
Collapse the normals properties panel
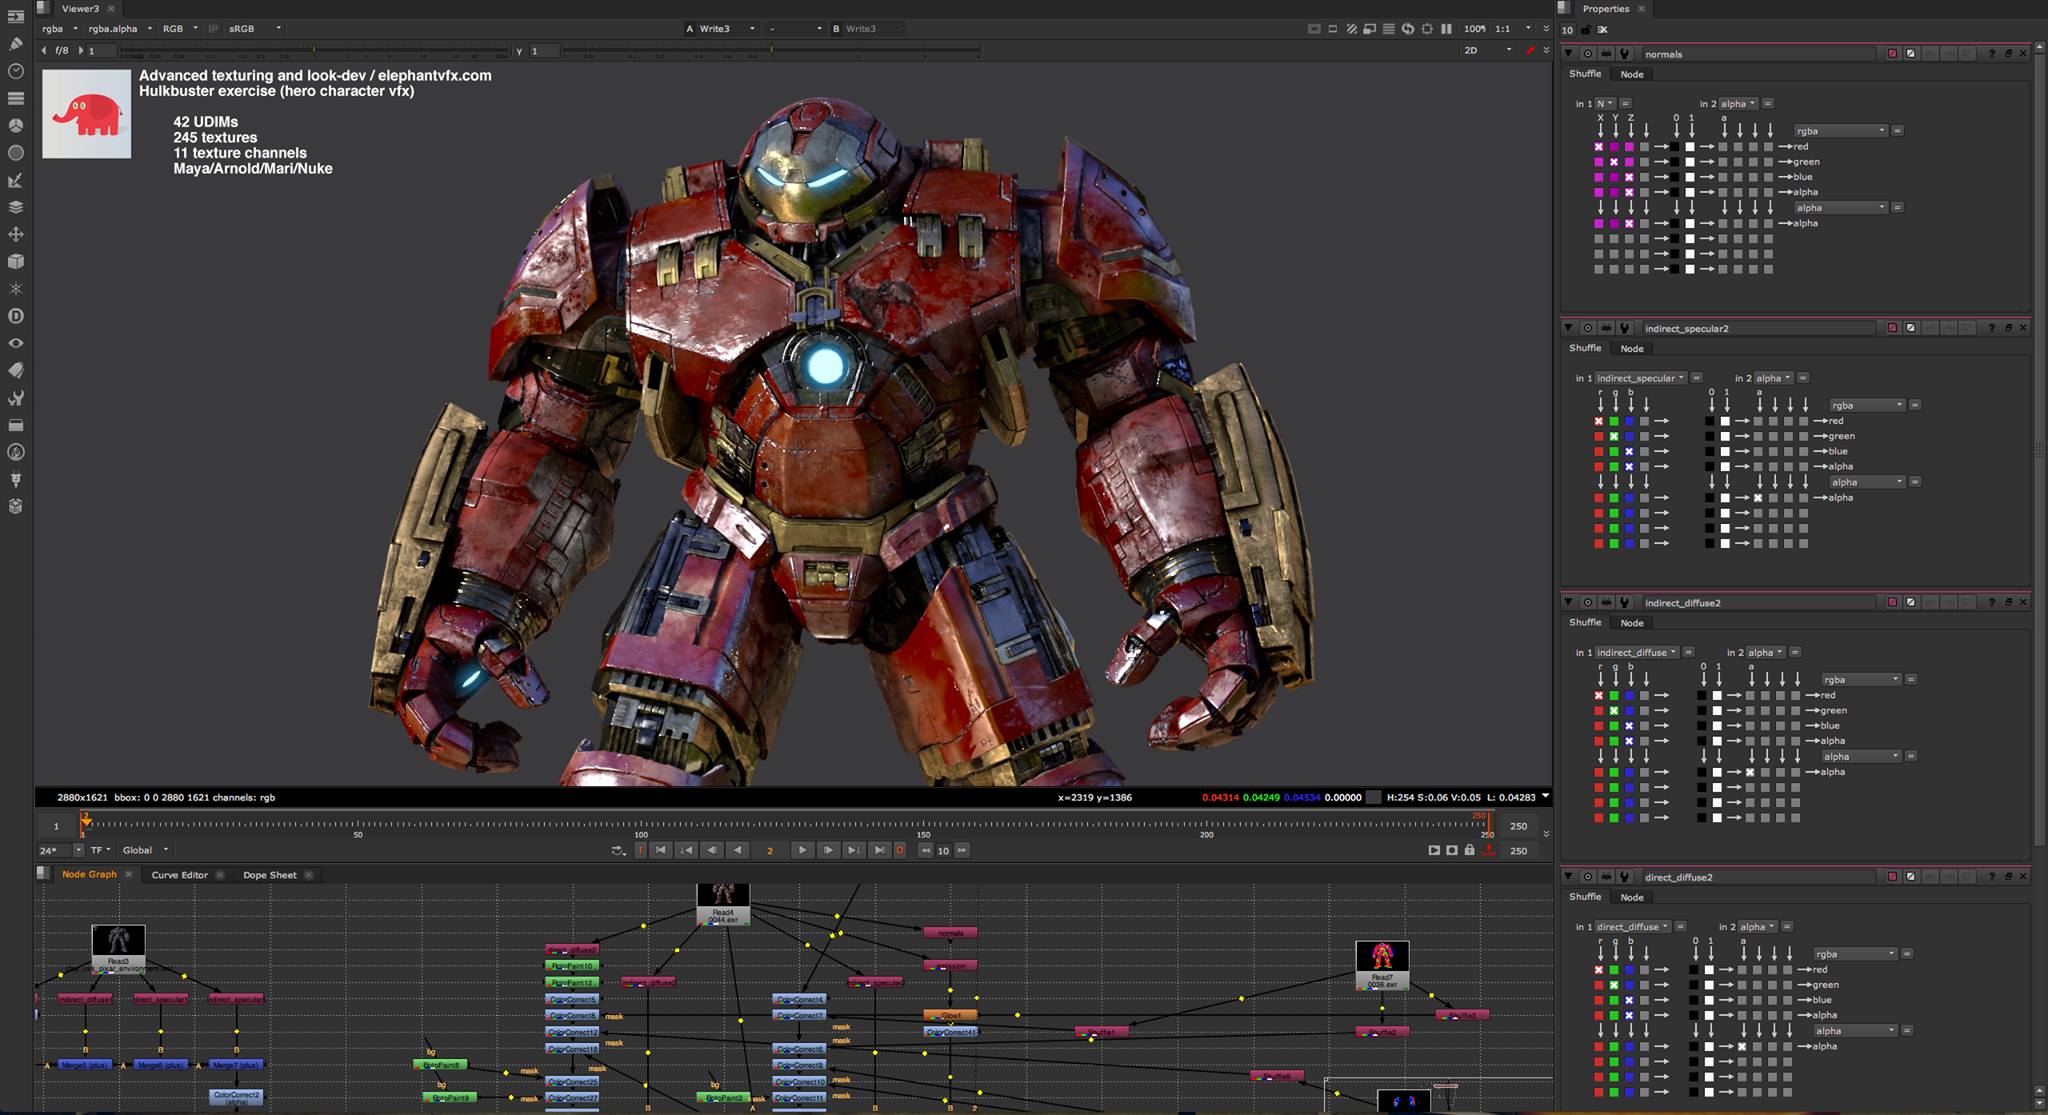(x=1568, y=54)
